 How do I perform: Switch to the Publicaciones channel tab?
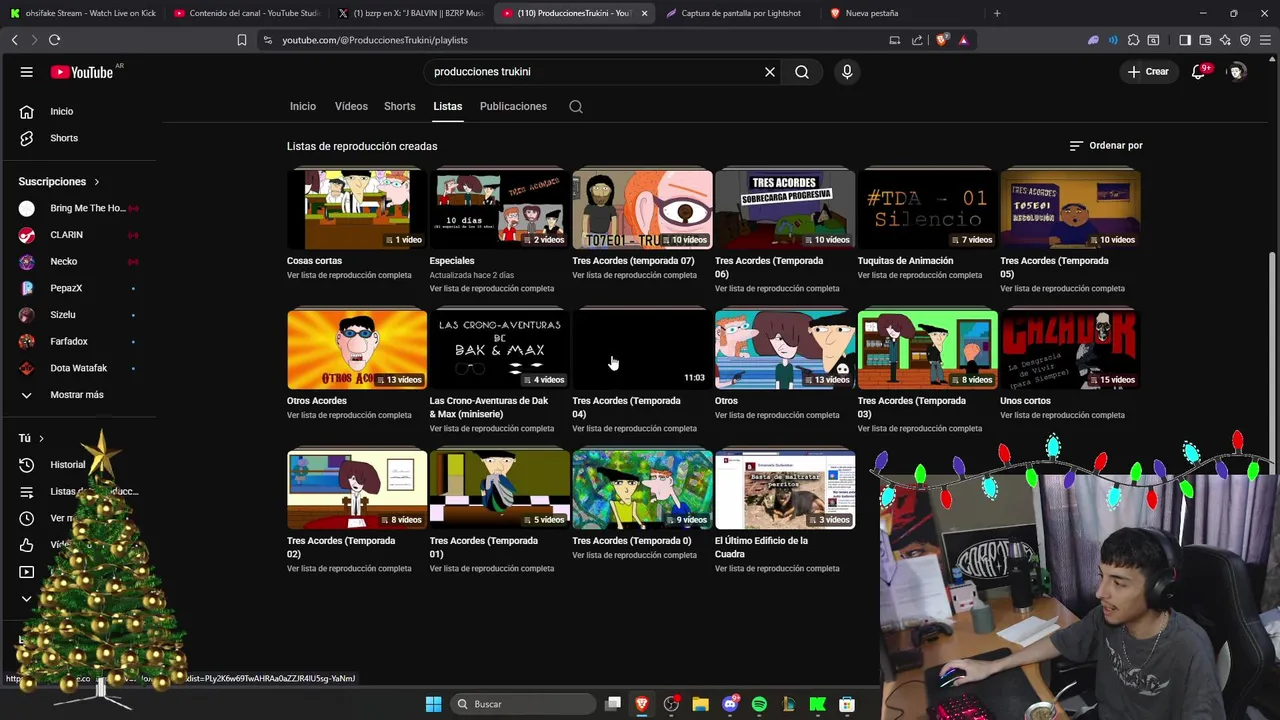point(513,106)
